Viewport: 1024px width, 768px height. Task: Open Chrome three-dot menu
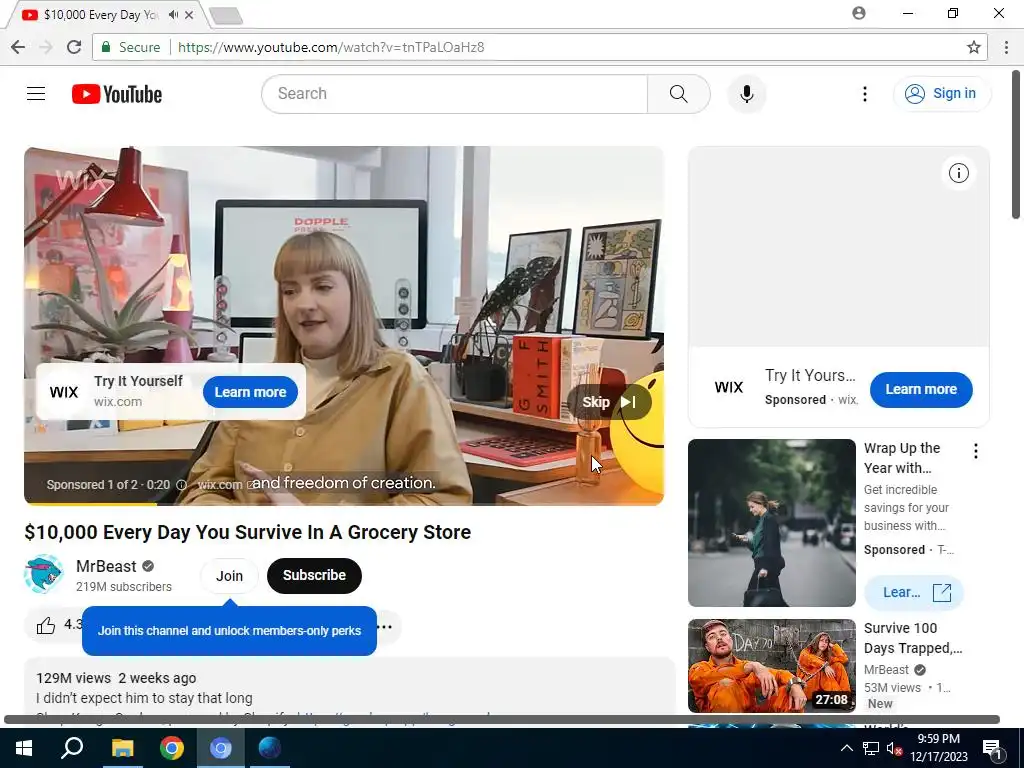[x=1006, y=47]
